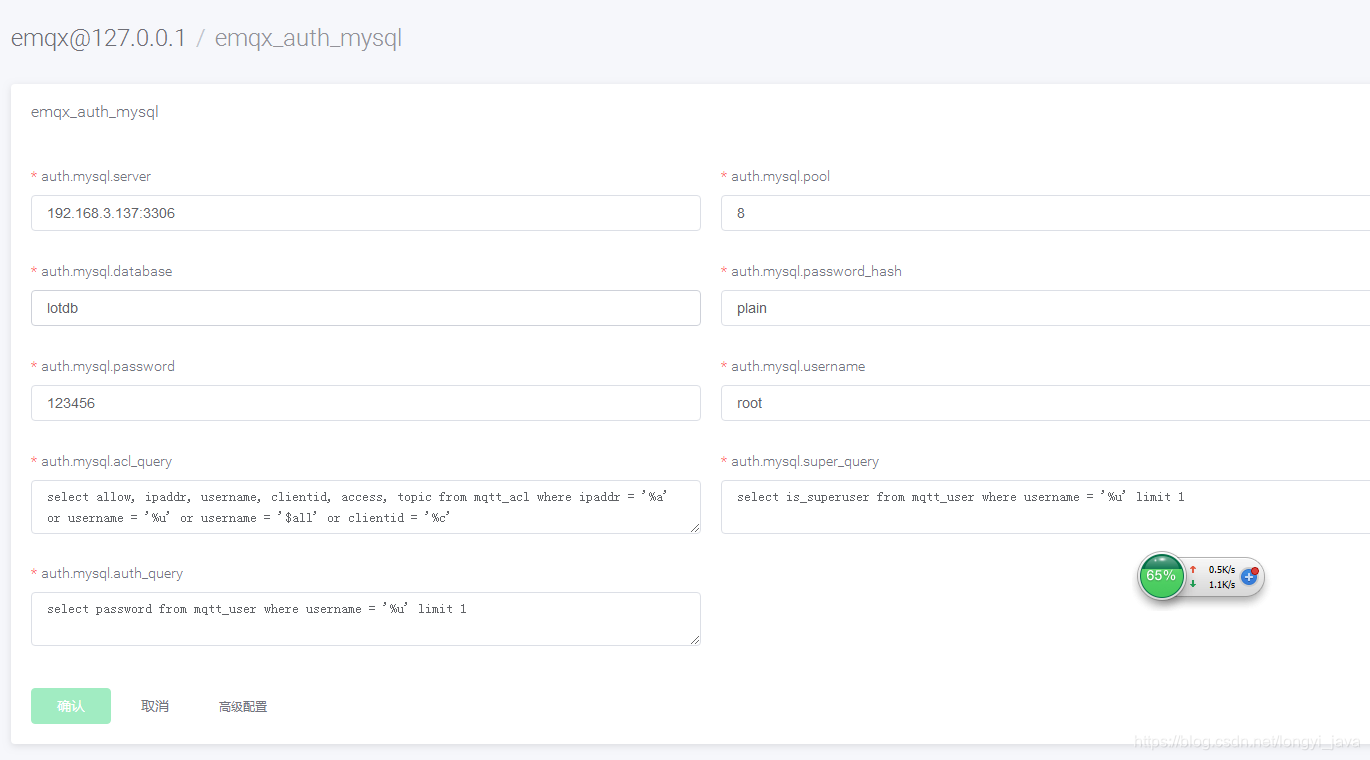Grab the acl_query textarea resize handle

click(x=694, y=527)
